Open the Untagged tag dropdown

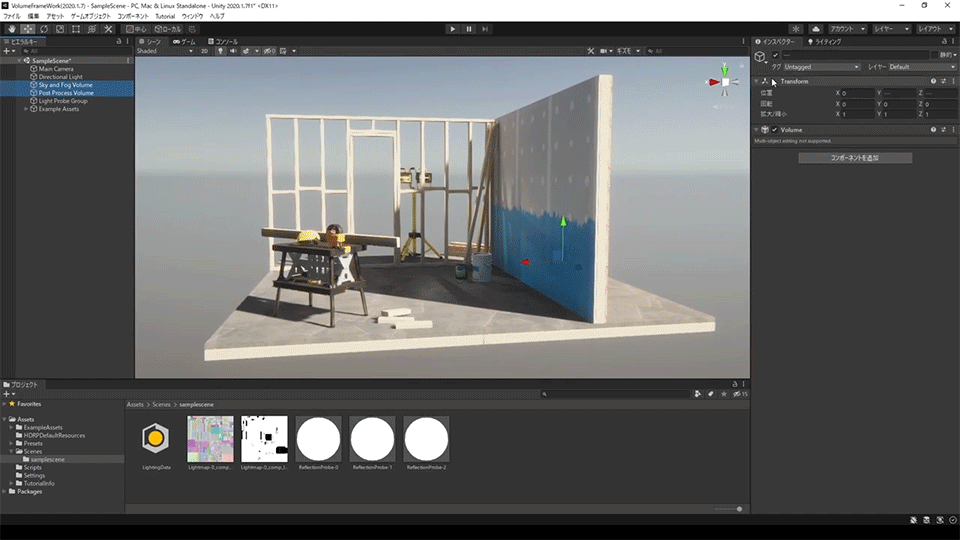point(821,67)
